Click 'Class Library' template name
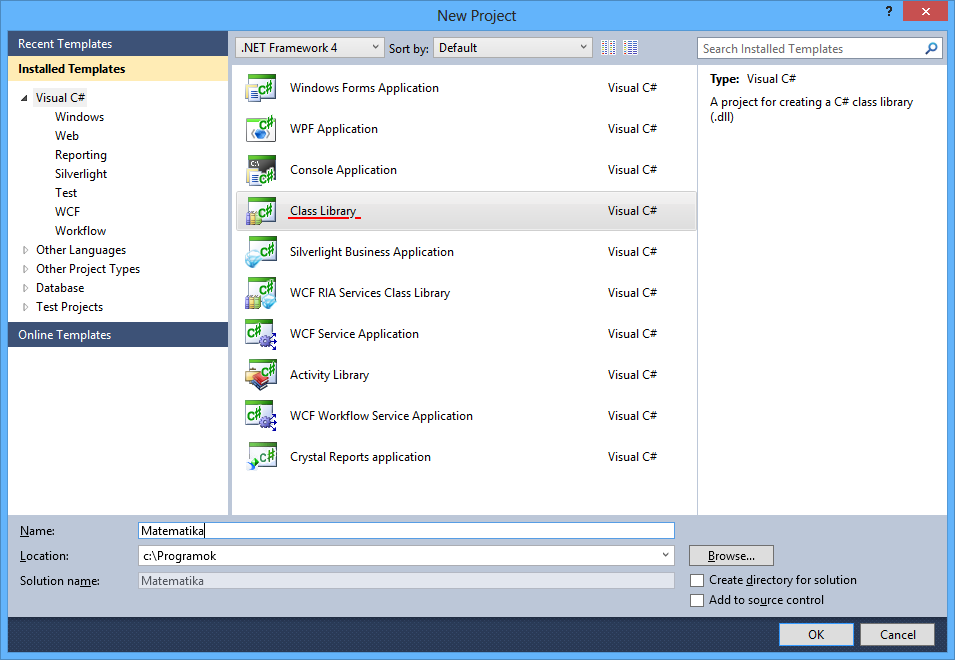 click(323, 211)
